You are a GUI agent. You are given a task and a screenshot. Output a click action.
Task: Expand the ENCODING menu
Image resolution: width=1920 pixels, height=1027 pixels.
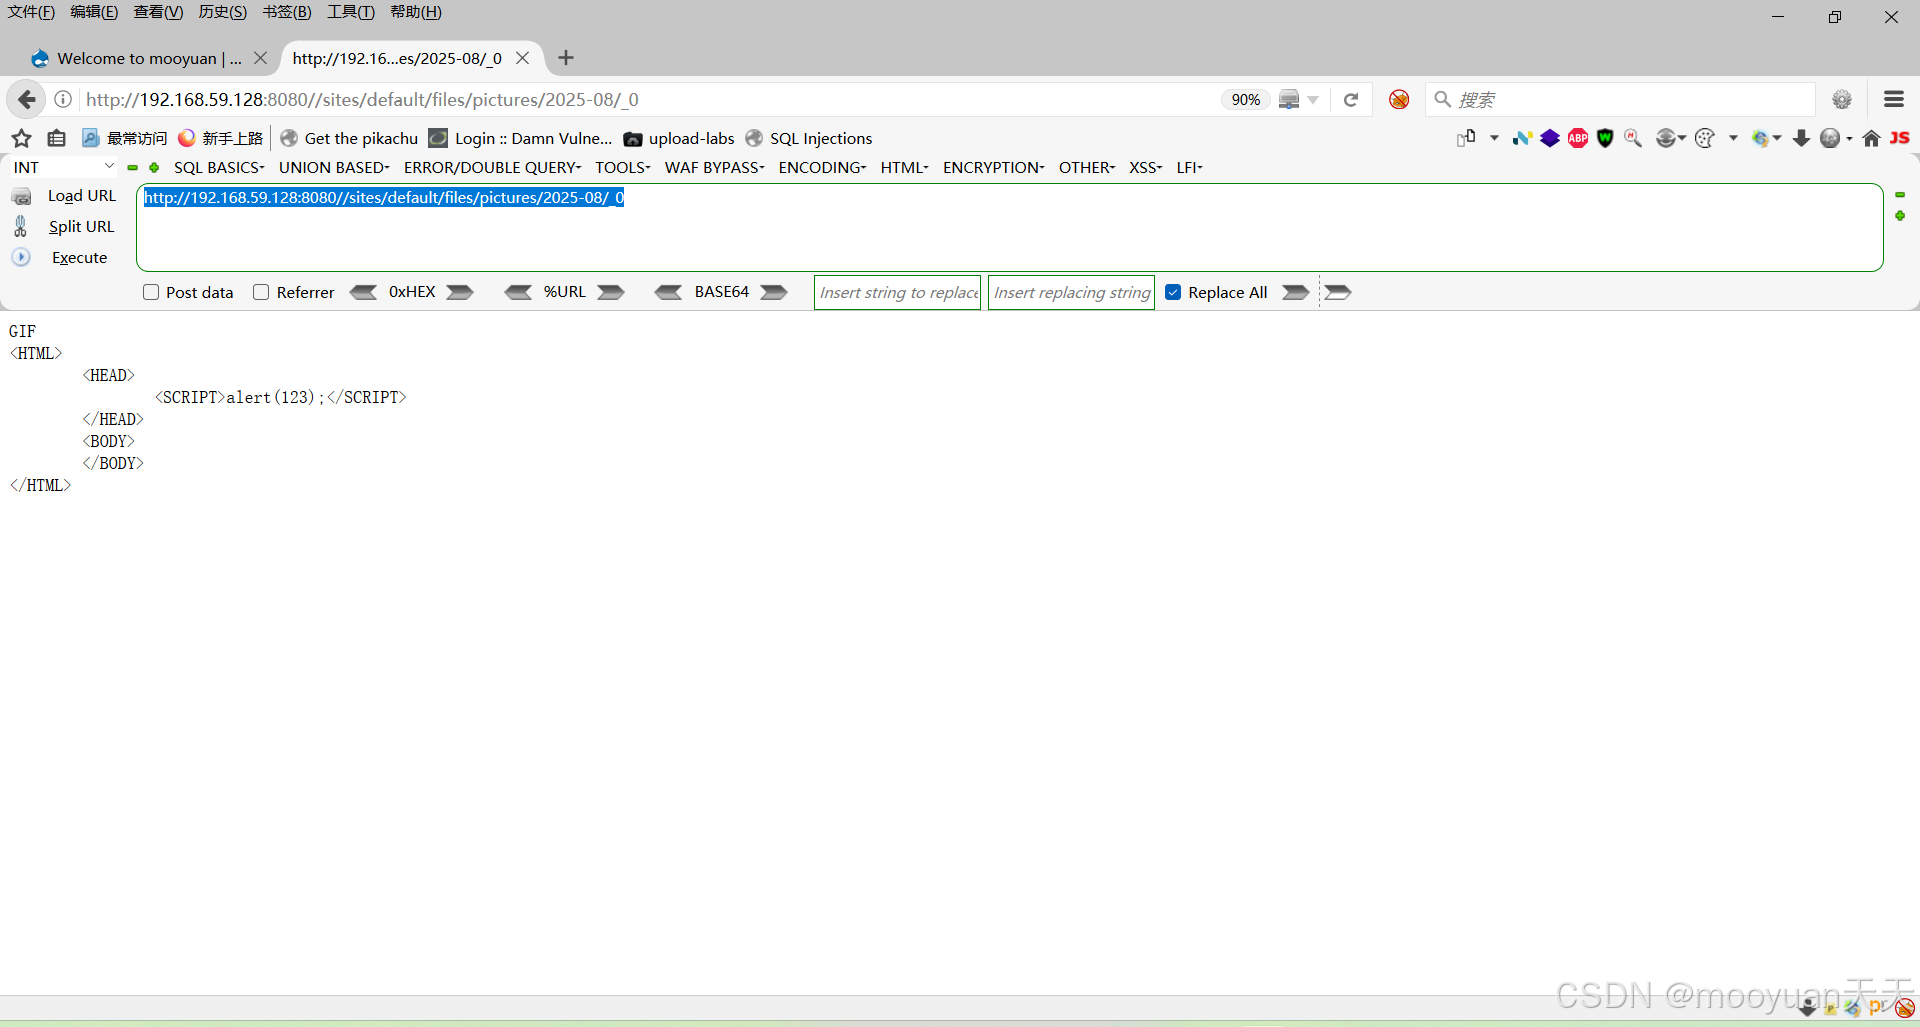pyautogui.click(x=822, y=167)
